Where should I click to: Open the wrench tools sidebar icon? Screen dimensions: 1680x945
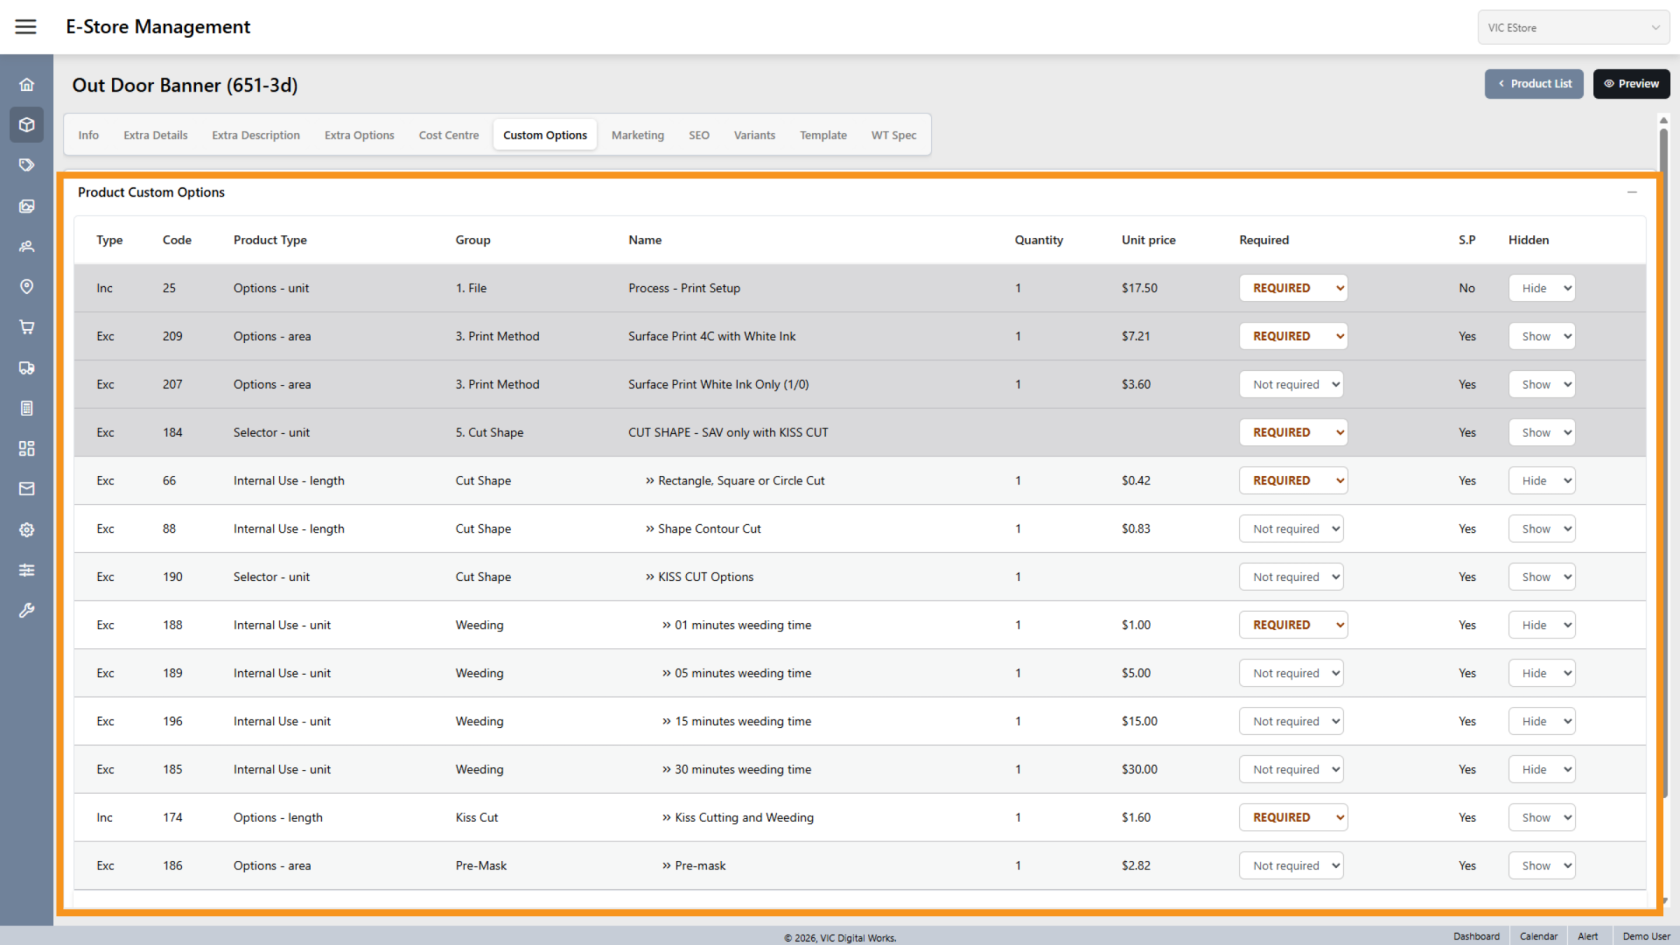tap(27, 610)
